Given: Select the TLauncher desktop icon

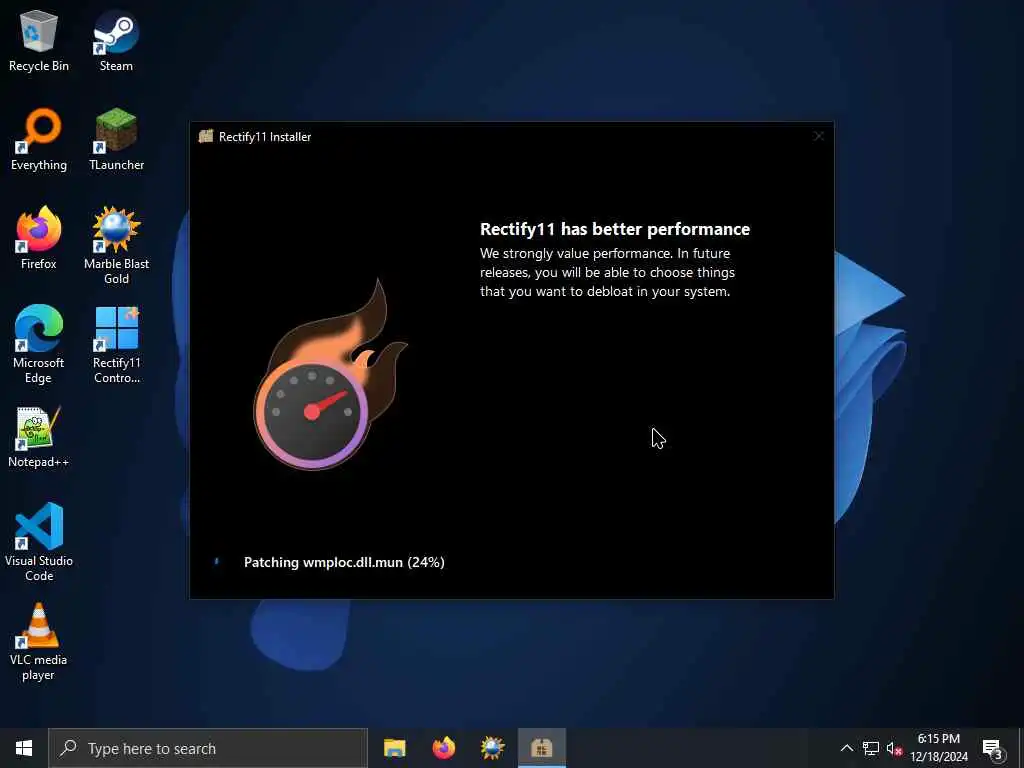Looking at the screenshot, I should pos(116,140).
